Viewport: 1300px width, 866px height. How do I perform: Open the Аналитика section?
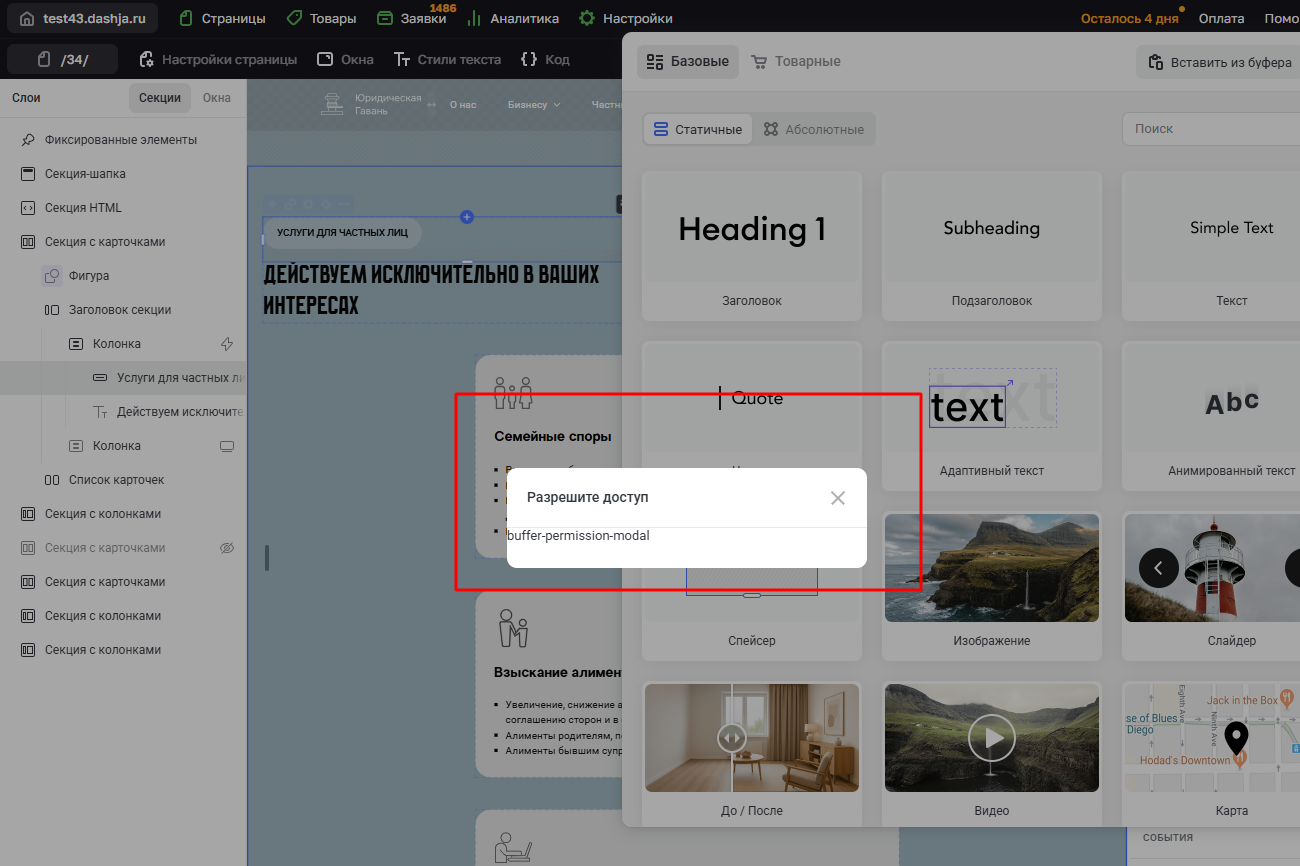513,19
